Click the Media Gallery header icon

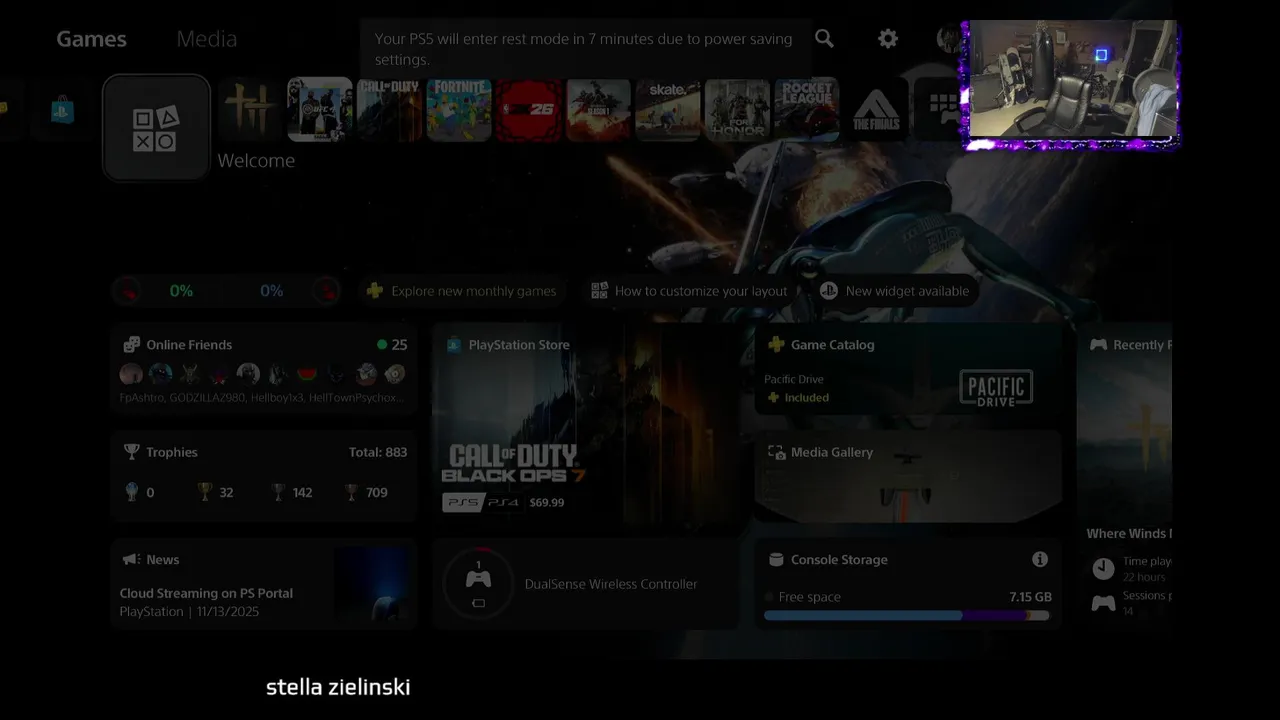click(776, 452)
